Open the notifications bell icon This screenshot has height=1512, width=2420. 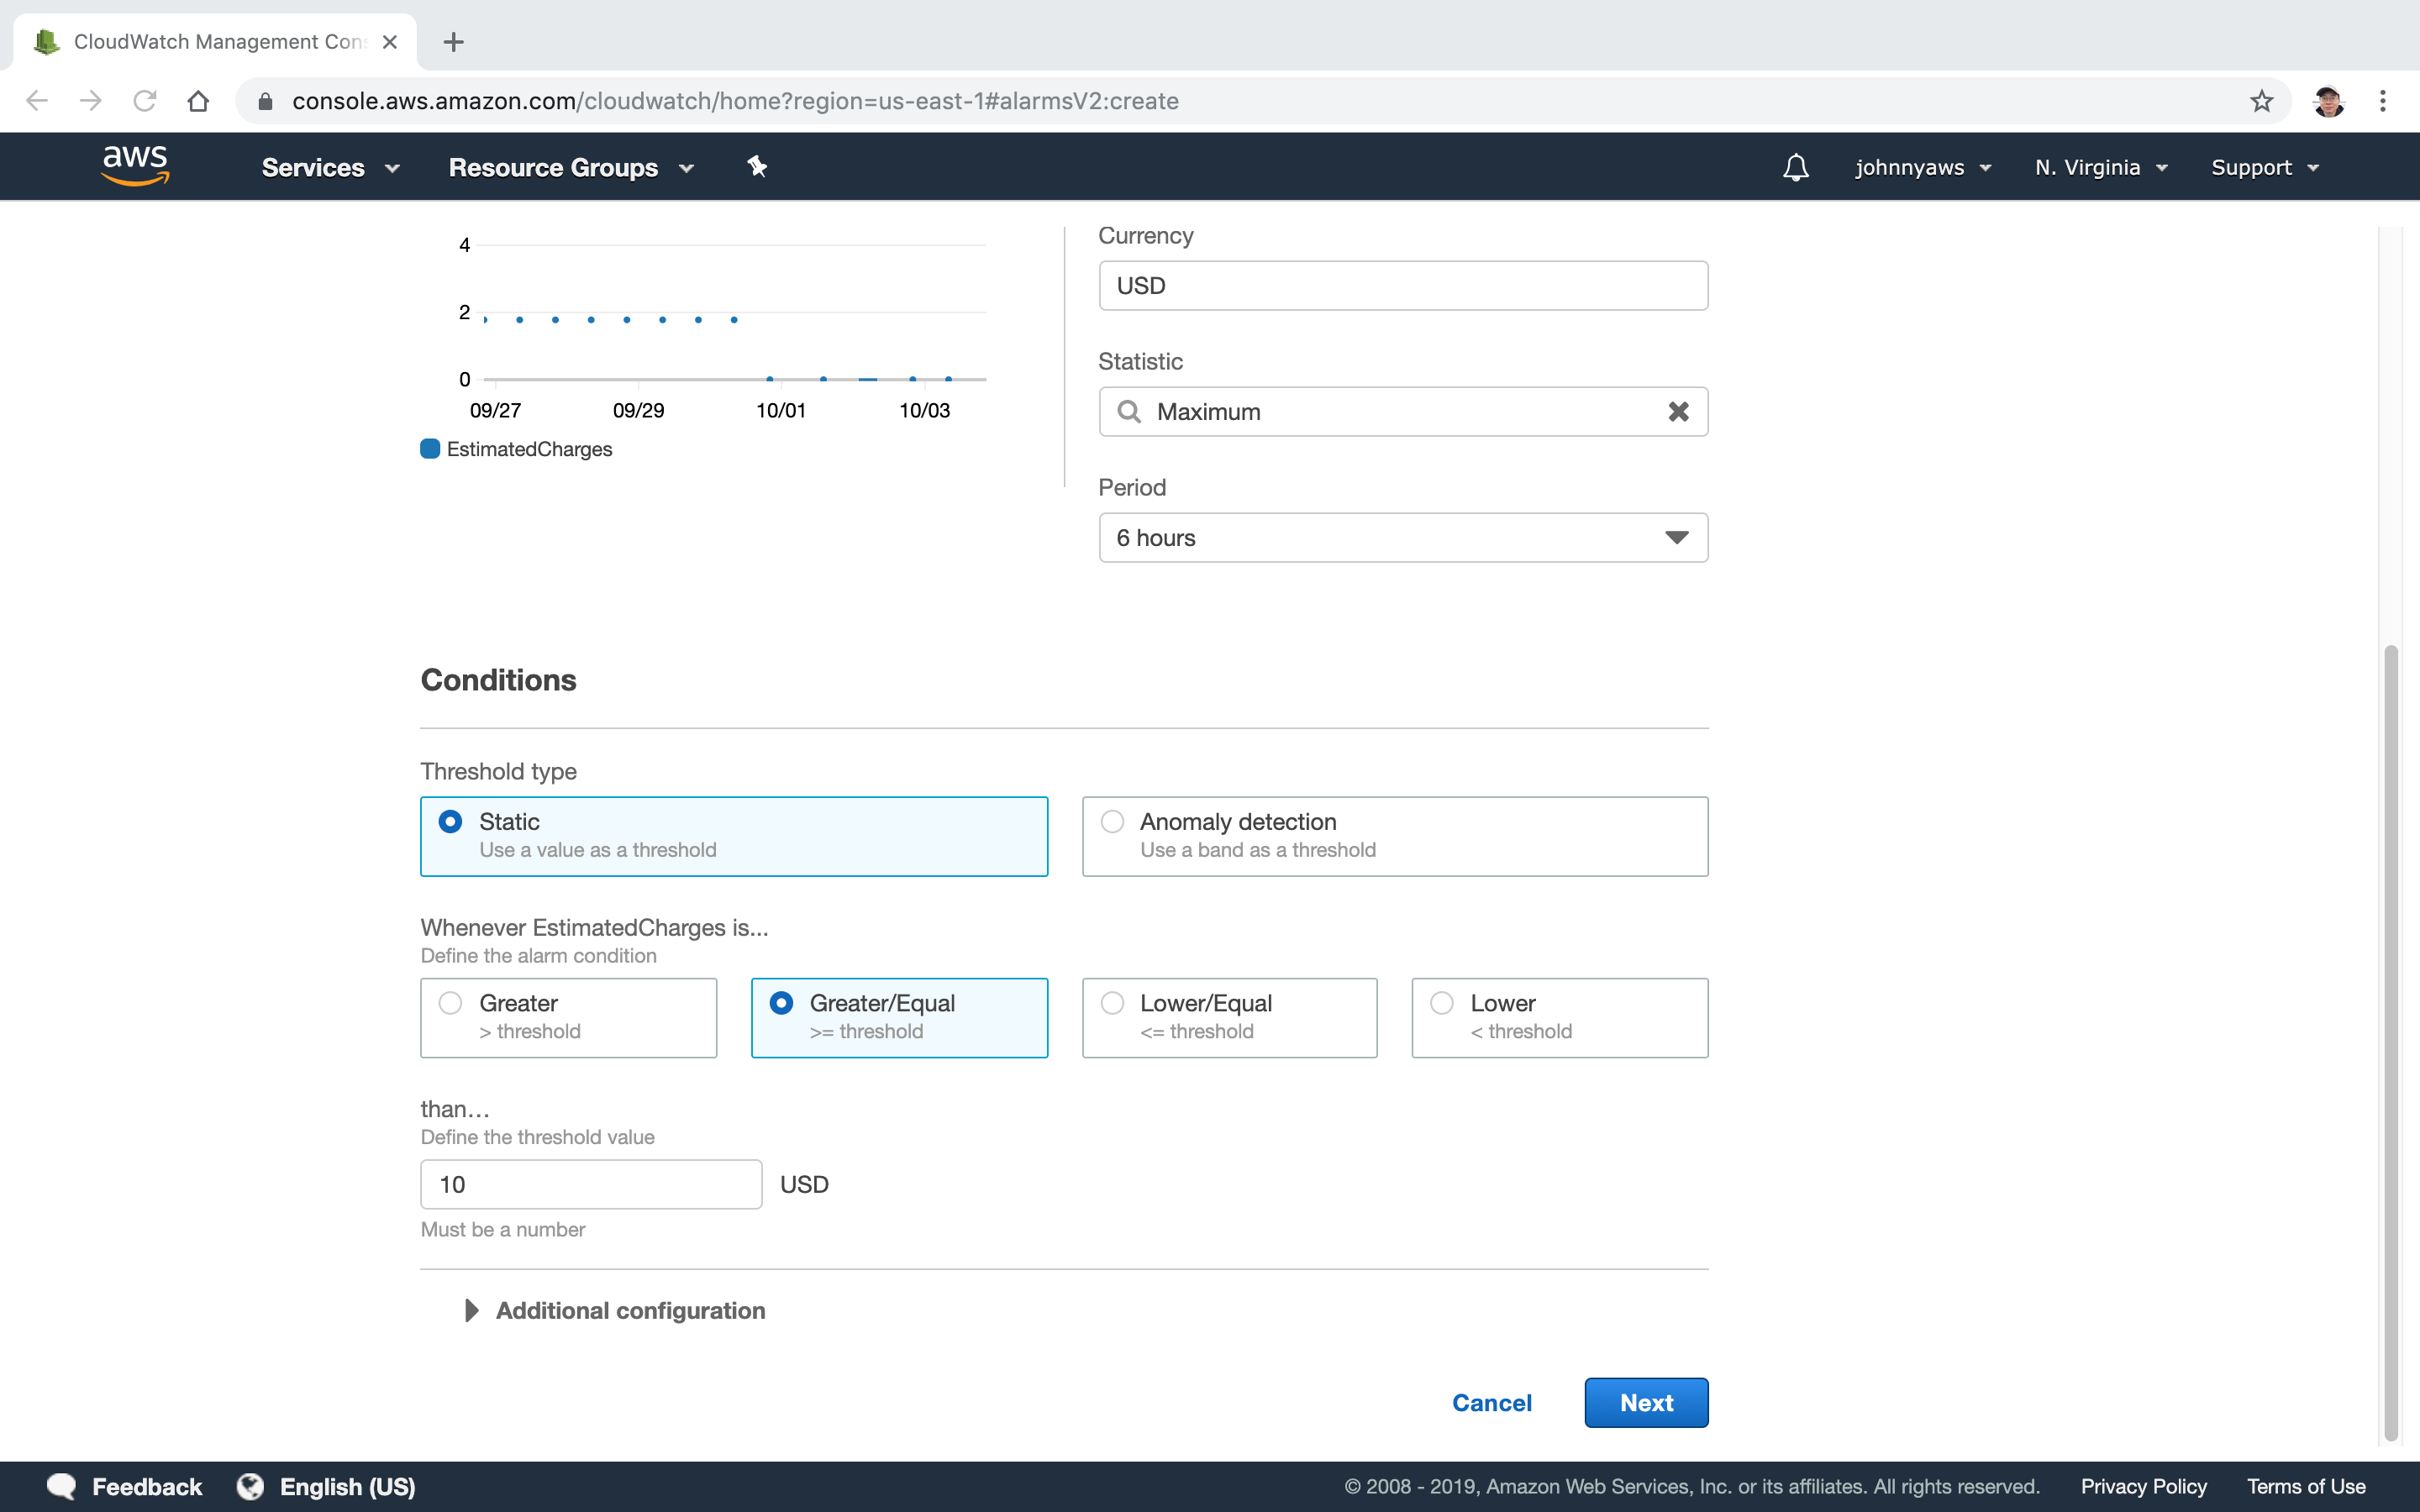point(1795,167)
